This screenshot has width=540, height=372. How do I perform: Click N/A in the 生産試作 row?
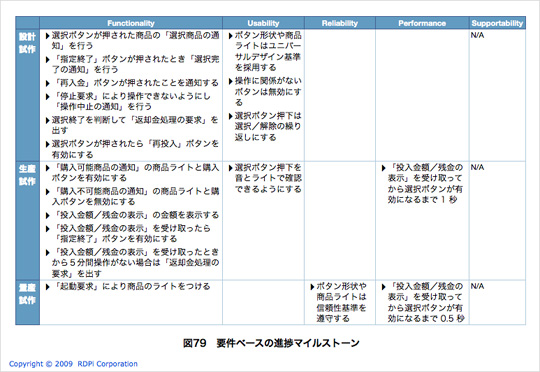coord(477,167)
